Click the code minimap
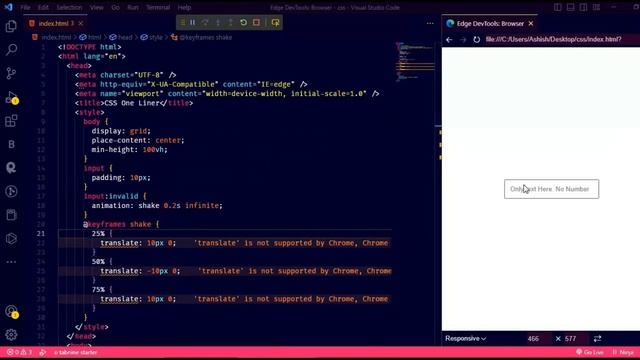Viewport: 640px width, 360px height. pyautogui.click(x=415, y=61)
